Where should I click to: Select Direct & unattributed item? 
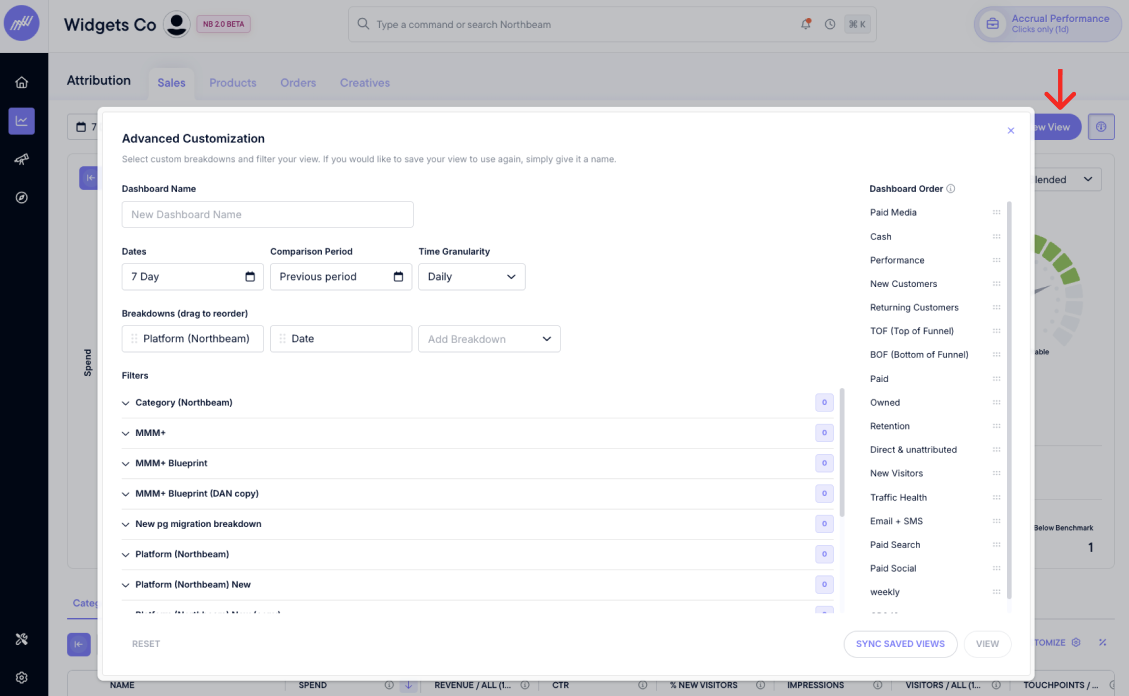pyautogui.click(x=913, y=450)
